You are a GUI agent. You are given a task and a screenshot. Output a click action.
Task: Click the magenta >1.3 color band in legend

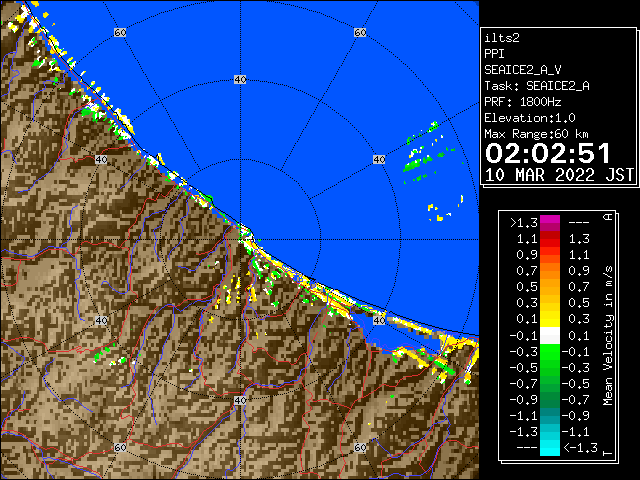point(550,223)
